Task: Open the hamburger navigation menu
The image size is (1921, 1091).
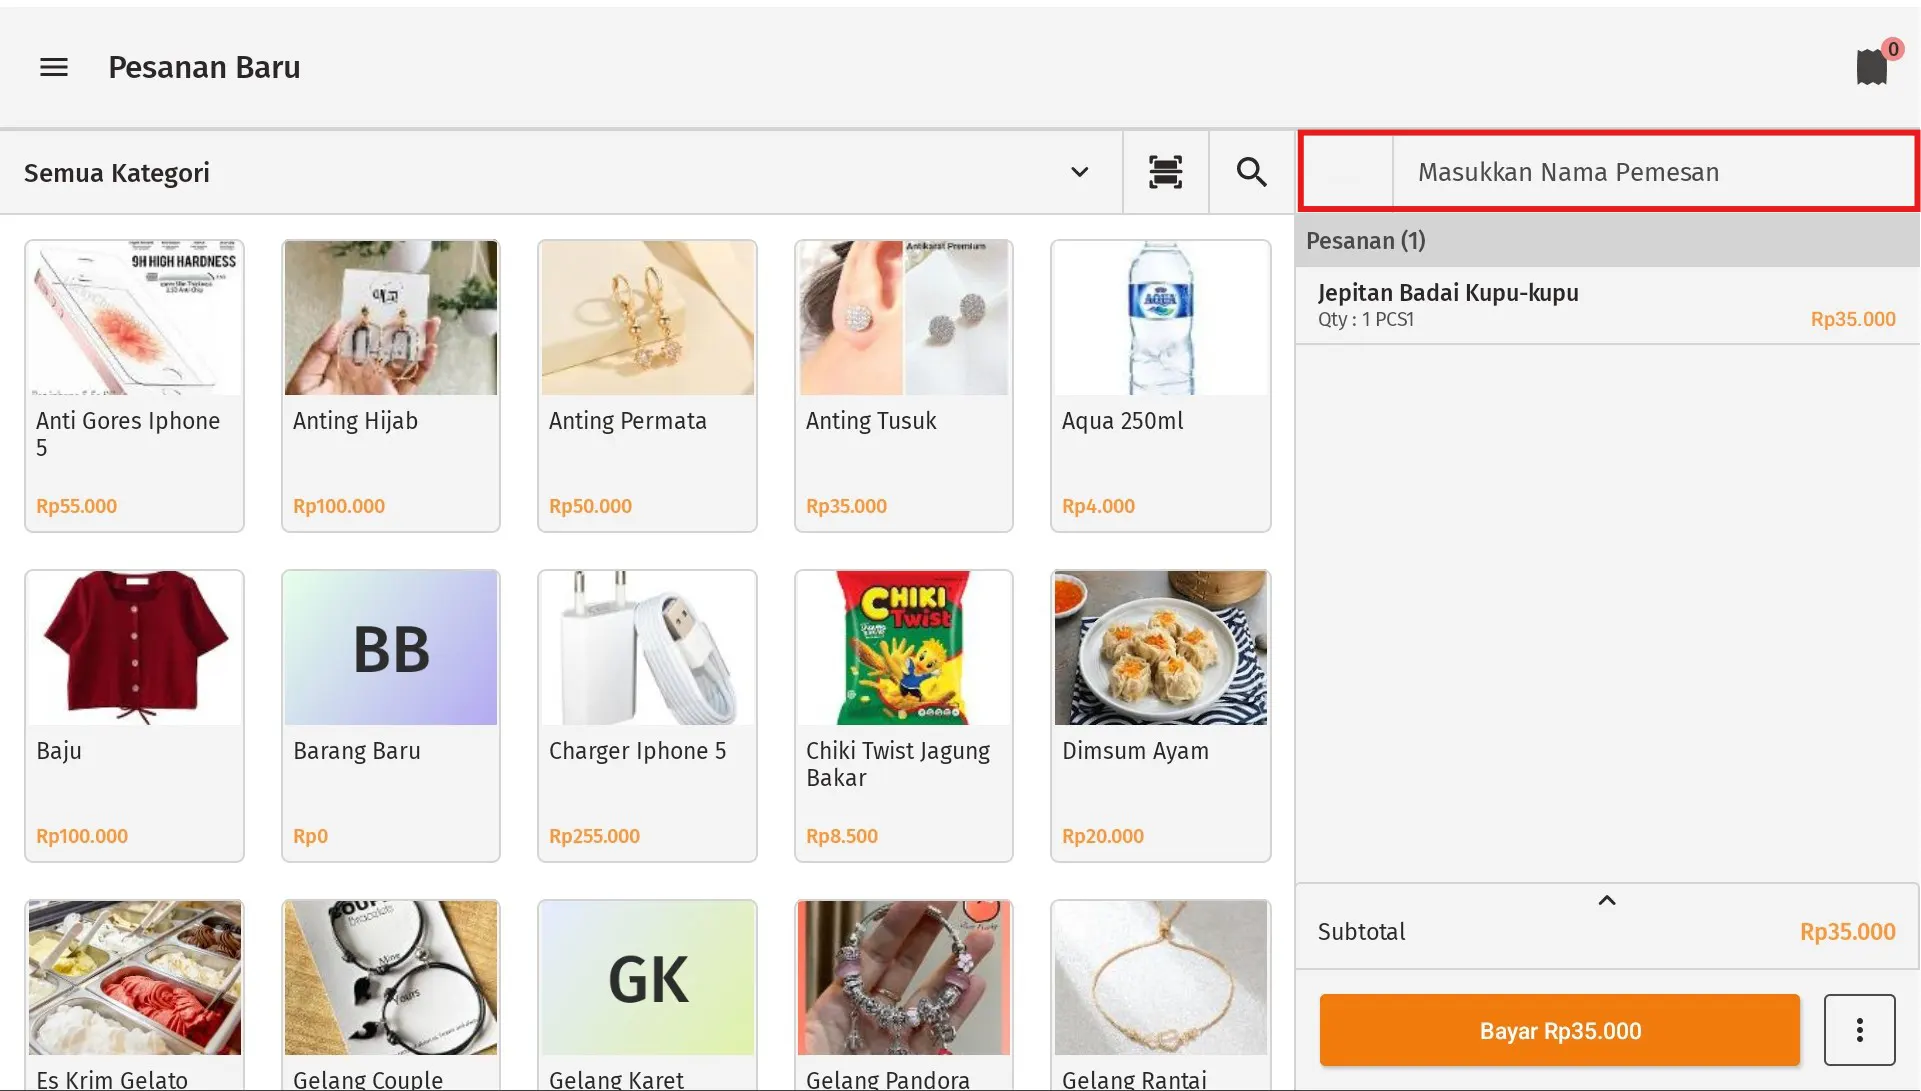Action: click(54, 67)
